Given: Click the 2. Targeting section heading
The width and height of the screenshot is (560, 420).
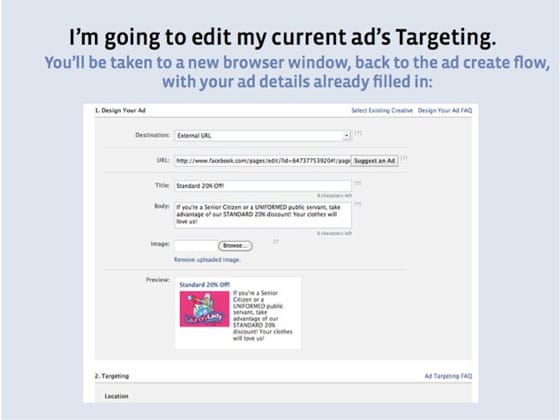Looking at the screenshot, I should click(x=112, y=376).
